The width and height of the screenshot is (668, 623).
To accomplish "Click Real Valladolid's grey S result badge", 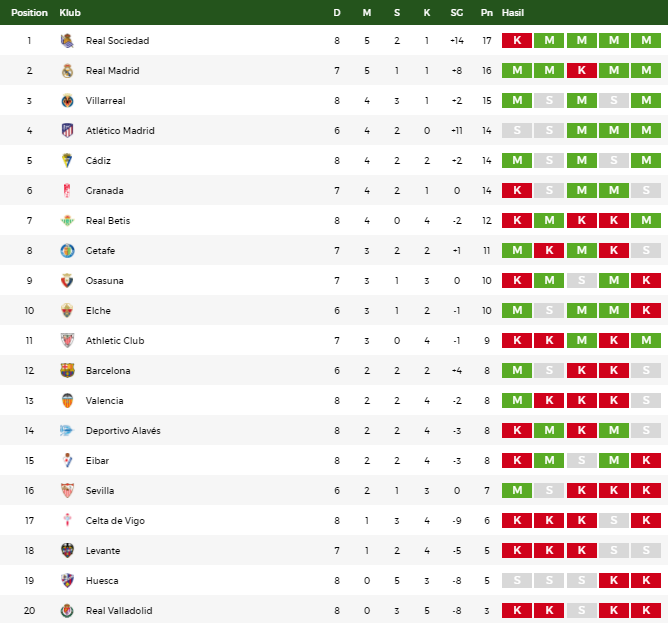I will [582, 610].
